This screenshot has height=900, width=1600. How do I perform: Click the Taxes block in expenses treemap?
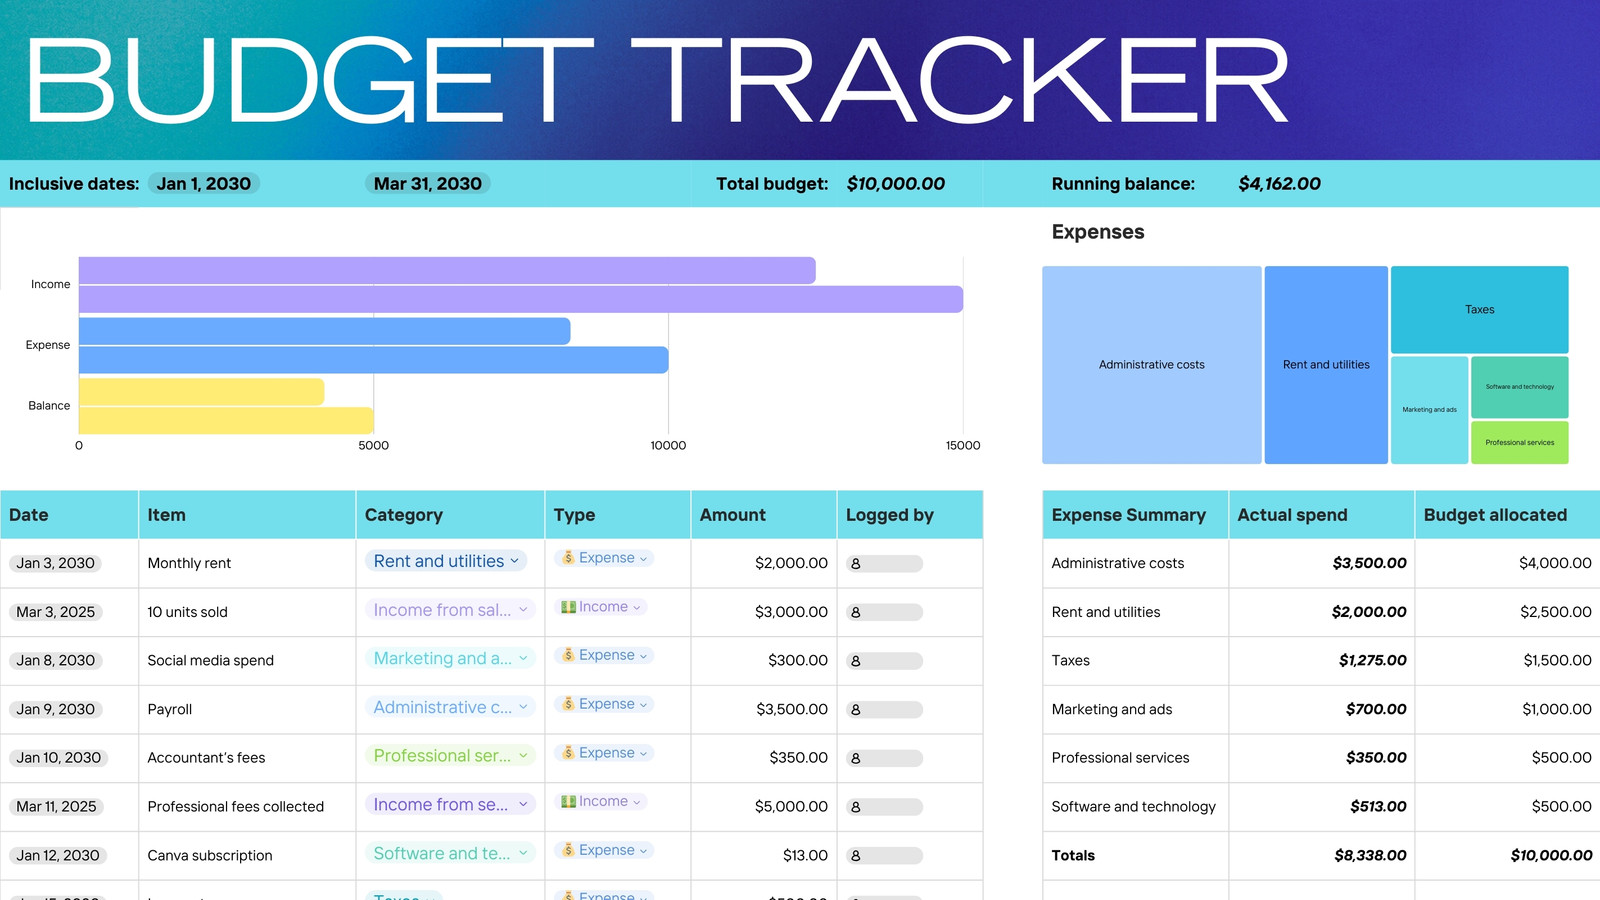[1479, 310]
